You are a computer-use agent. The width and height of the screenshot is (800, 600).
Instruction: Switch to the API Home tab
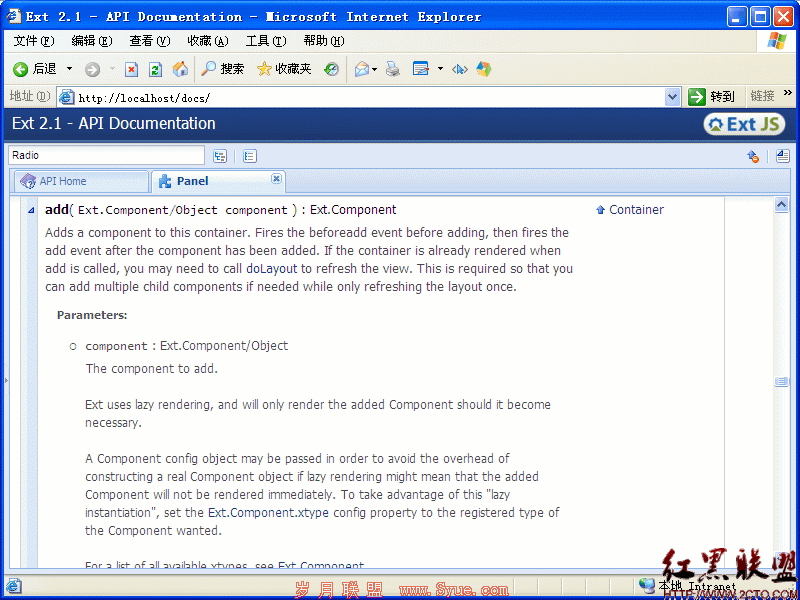click(x=82, y=181)
